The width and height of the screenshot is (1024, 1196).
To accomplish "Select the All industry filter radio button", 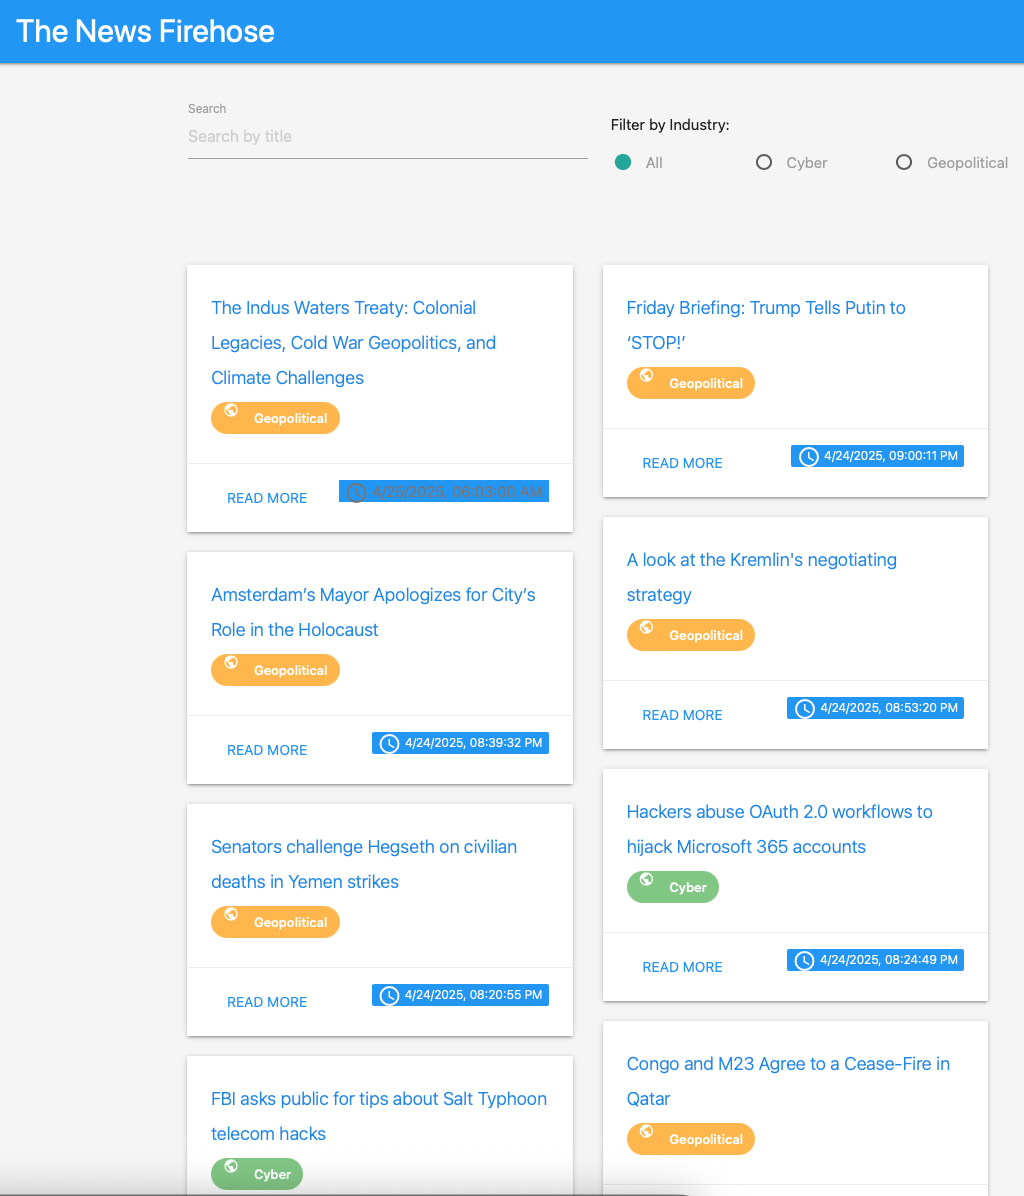I will (x=623, y=162).
